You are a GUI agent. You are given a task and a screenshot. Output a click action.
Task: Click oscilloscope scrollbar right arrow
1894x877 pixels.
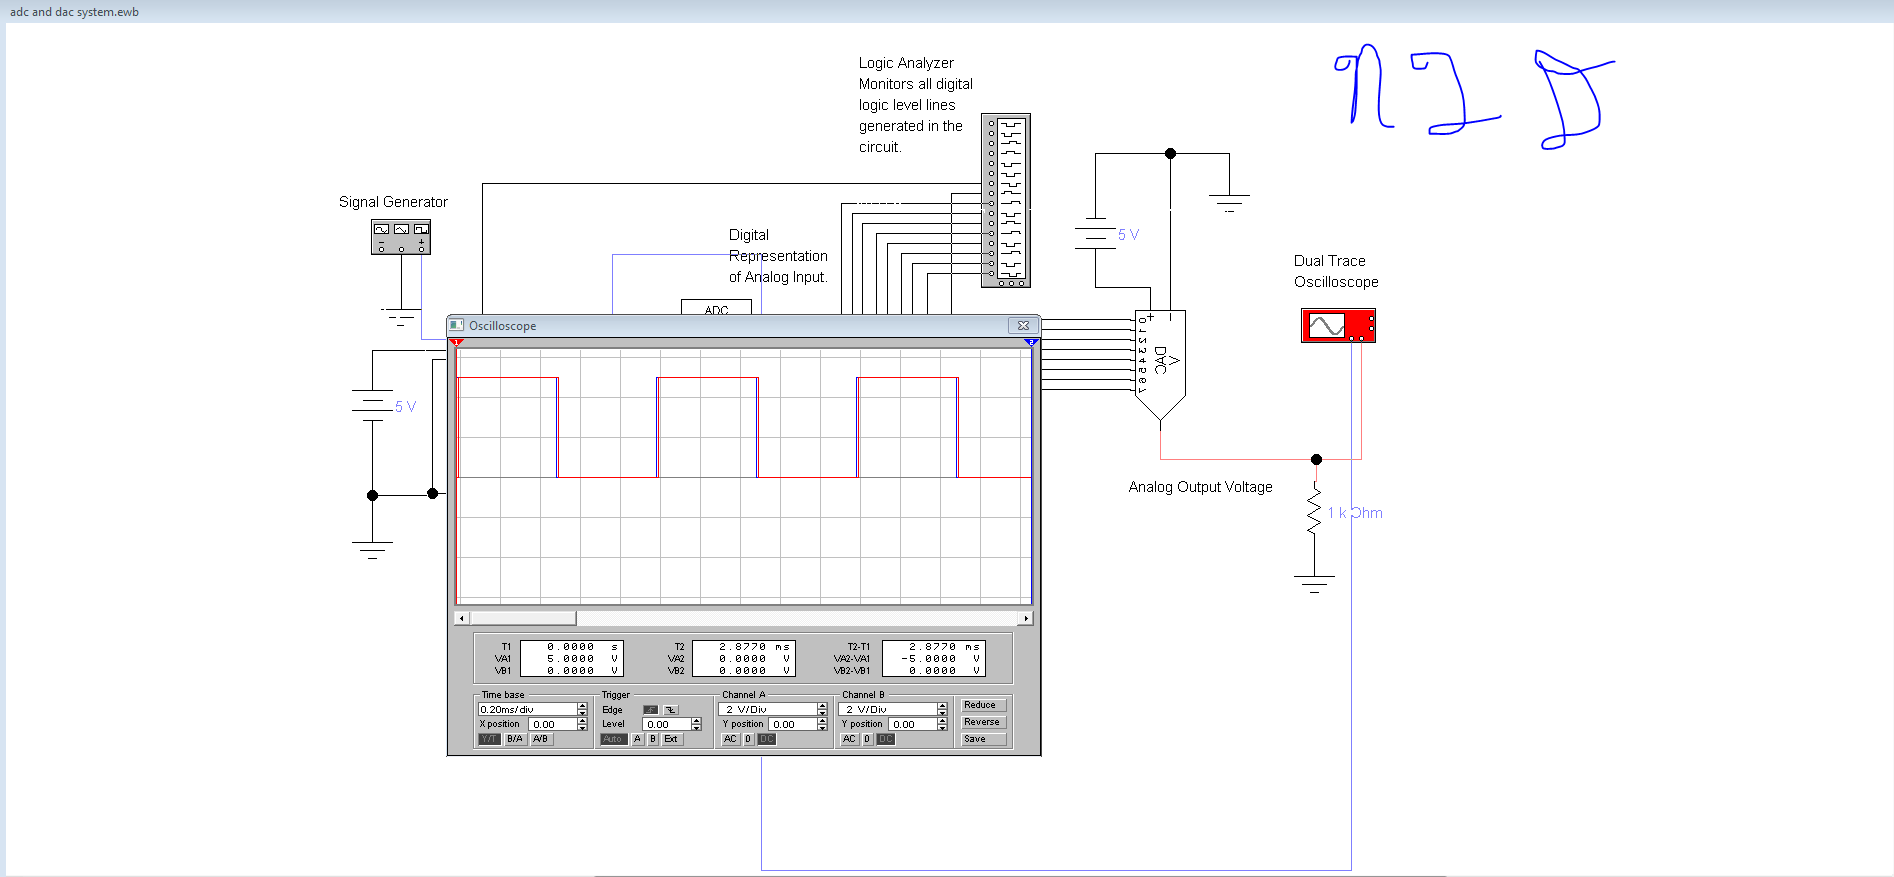pos(1026,618)
